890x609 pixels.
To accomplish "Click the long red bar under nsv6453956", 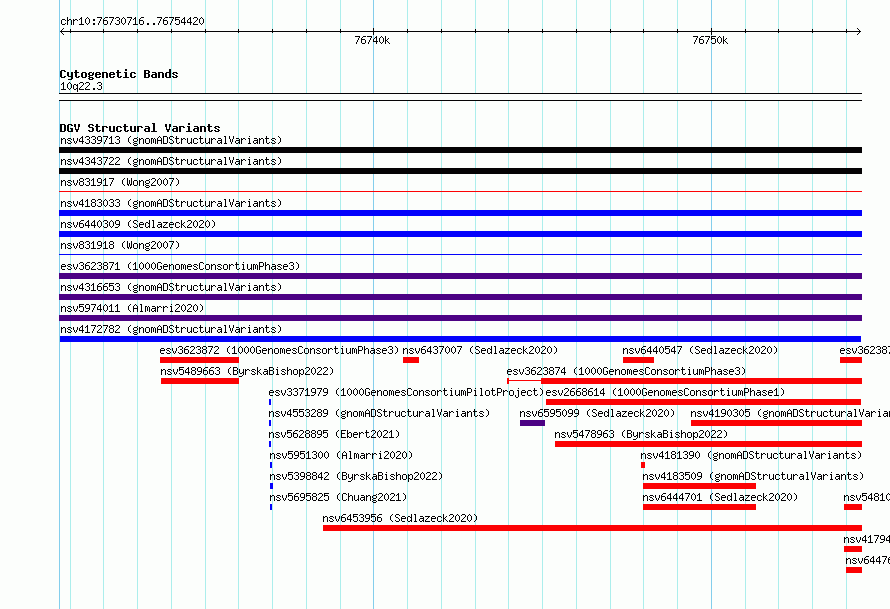I will (593, 528).
